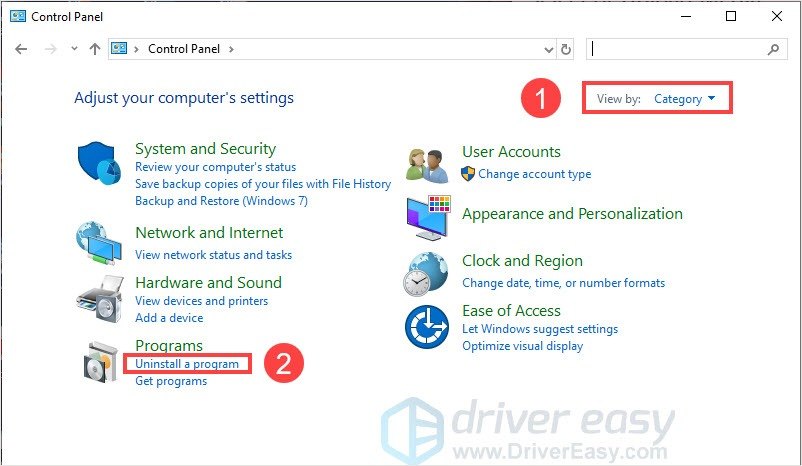This screenshot has width=802, height=466.
Task: Click Uninstall a program link
Action: click(187, 364)
